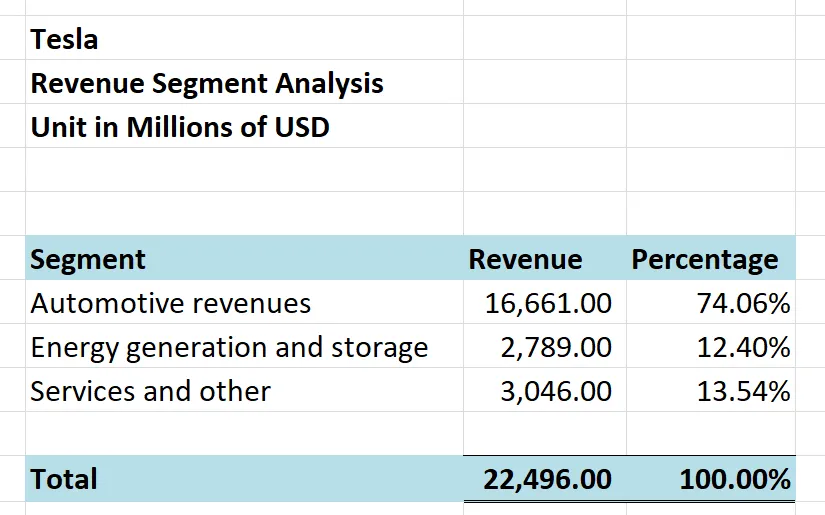Click the 'Energy generation and storage' label
This screenshot has height=515, width=825.
(244, 346)
